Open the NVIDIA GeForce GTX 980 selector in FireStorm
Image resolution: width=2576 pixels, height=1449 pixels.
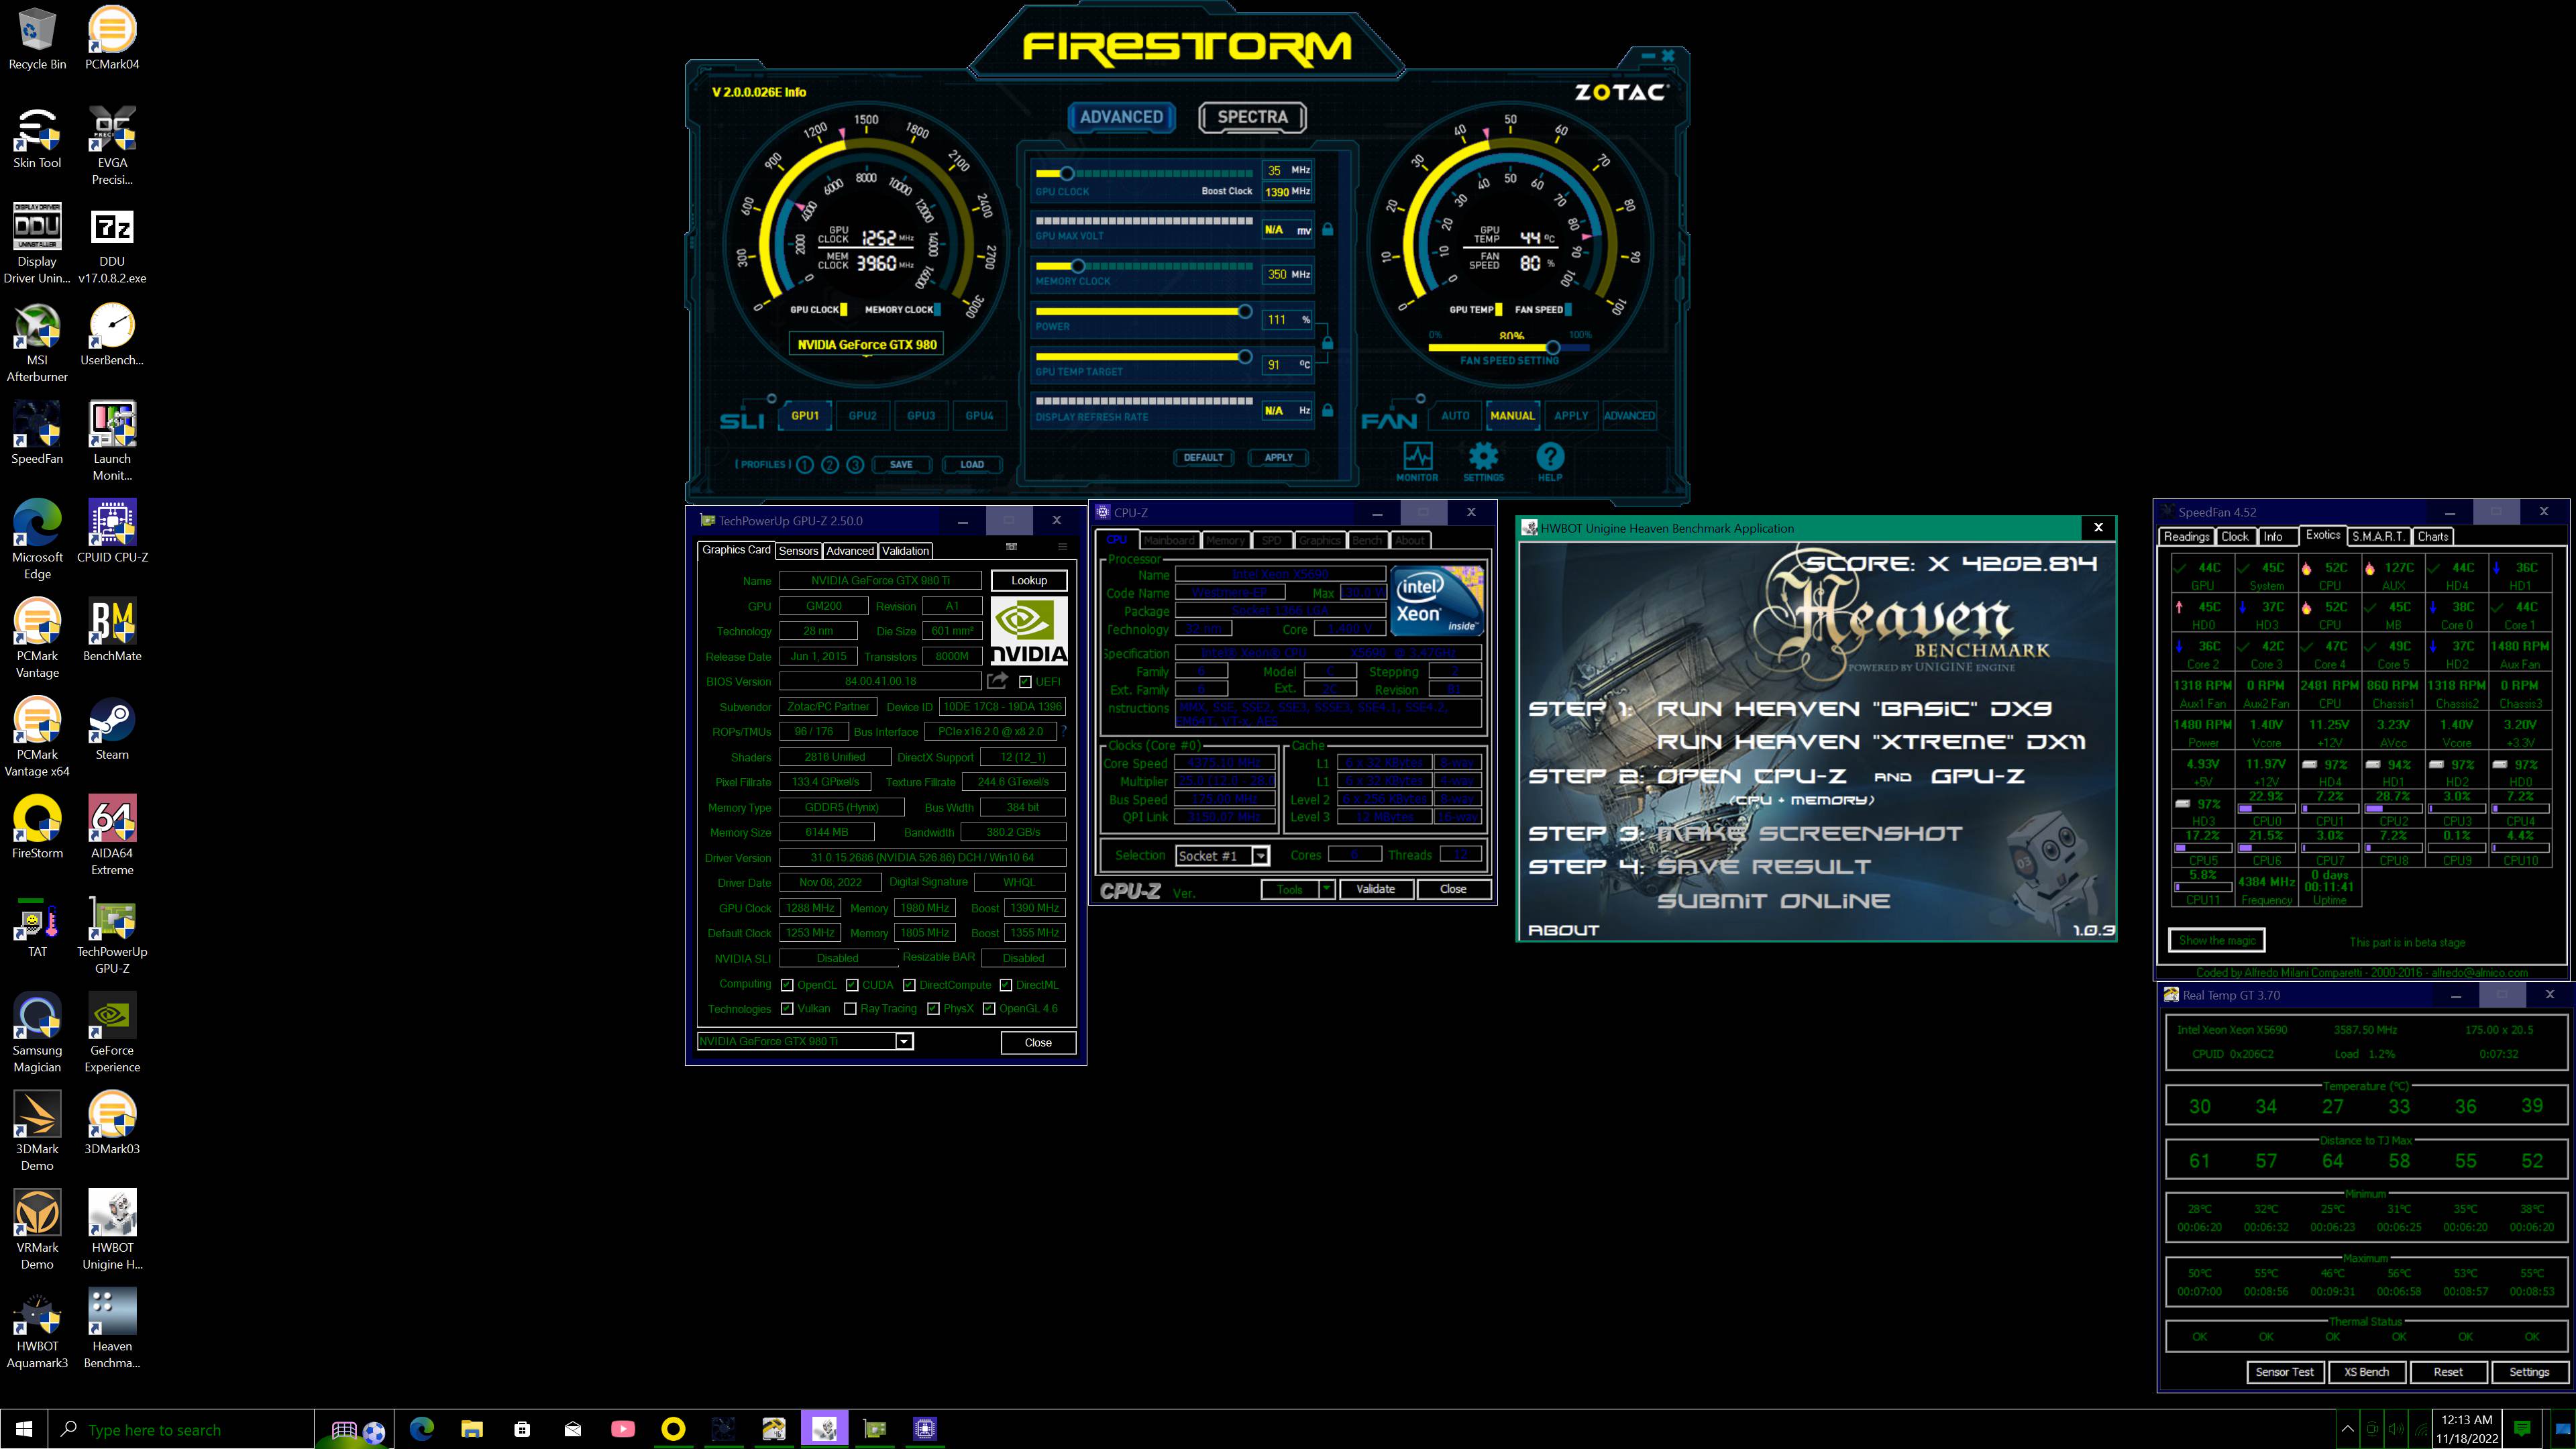(867, 344)
